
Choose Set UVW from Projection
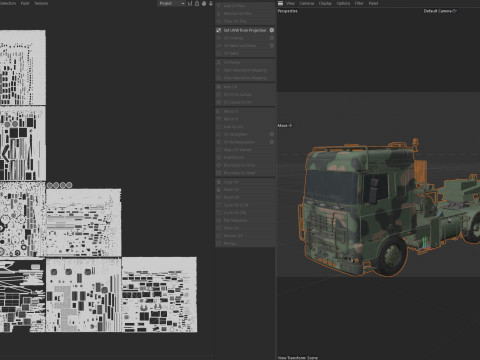click(x=245, y=30)
